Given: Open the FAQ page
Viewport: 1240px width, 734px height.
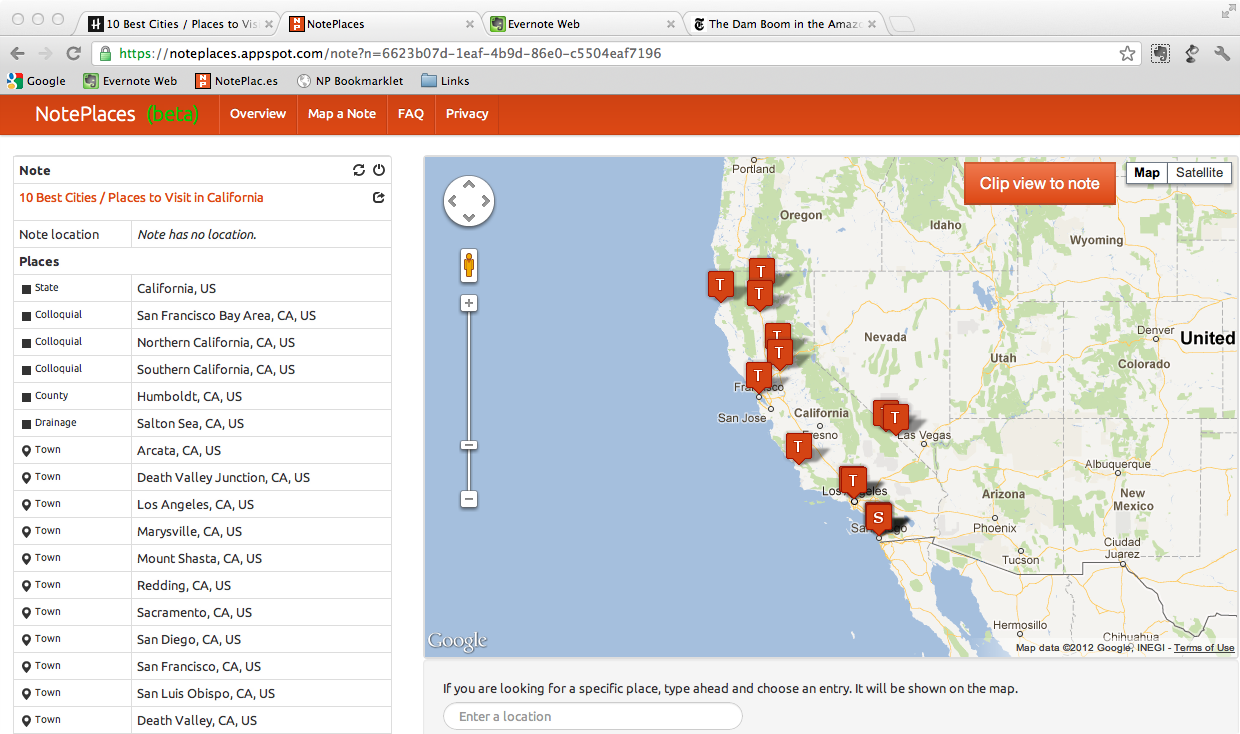Looking at the screenshot, I should click(411, 114).
